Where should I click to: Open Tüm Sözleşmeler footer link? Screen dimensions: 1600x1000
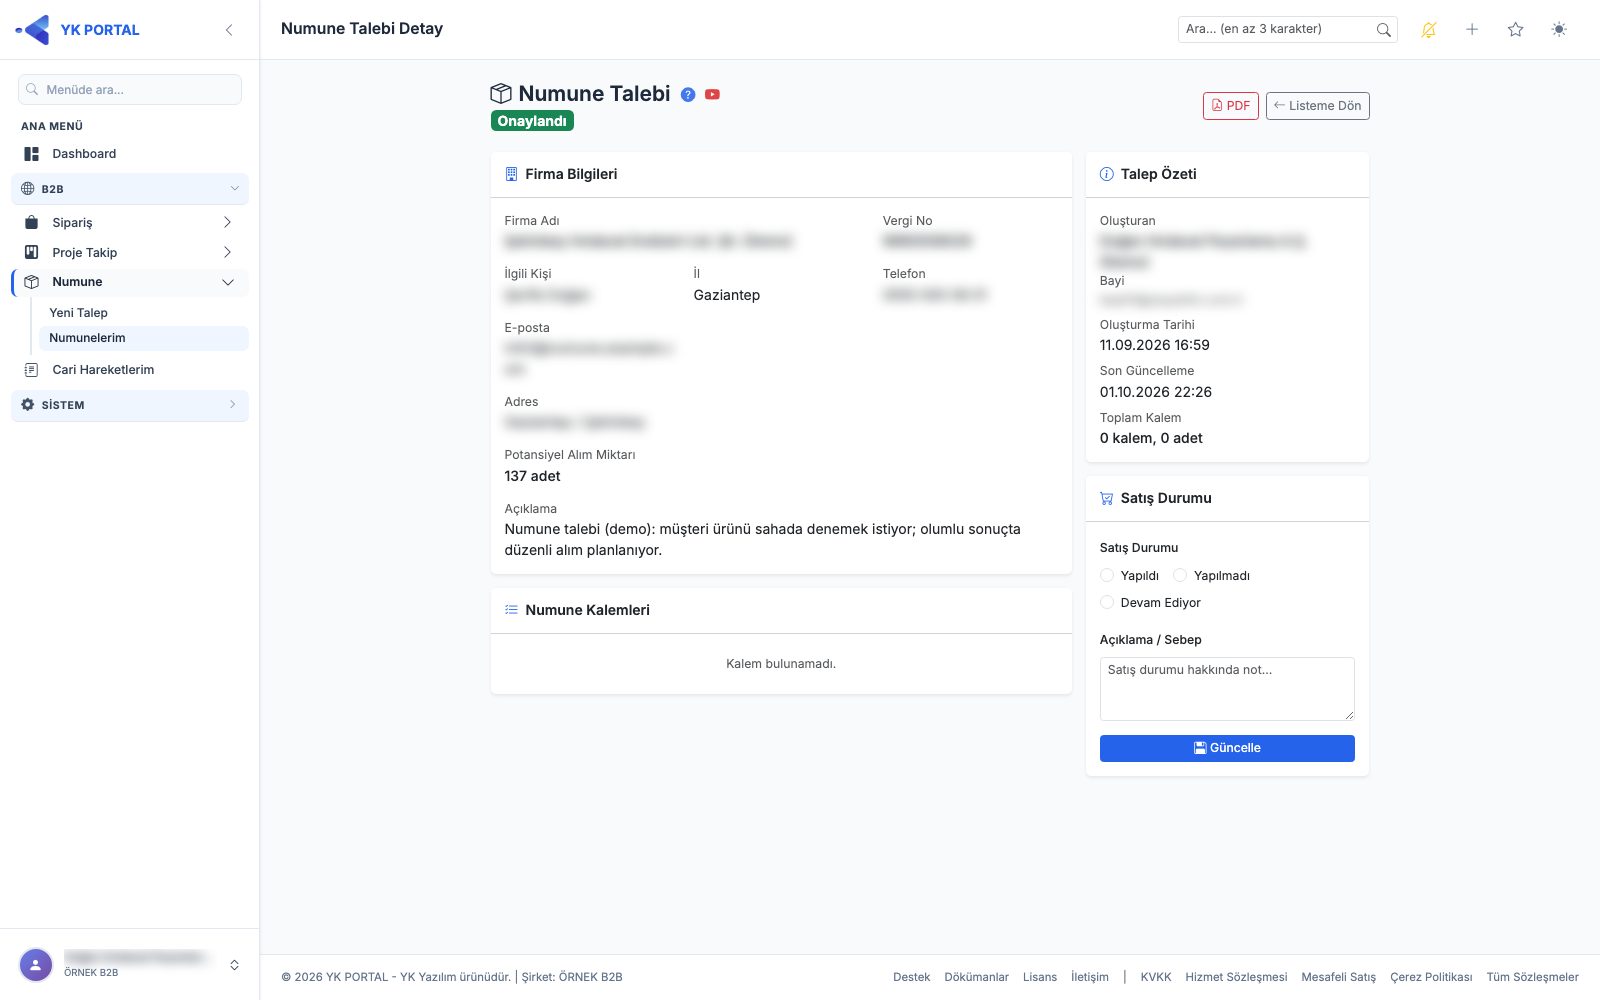(x=1532, y=977)
